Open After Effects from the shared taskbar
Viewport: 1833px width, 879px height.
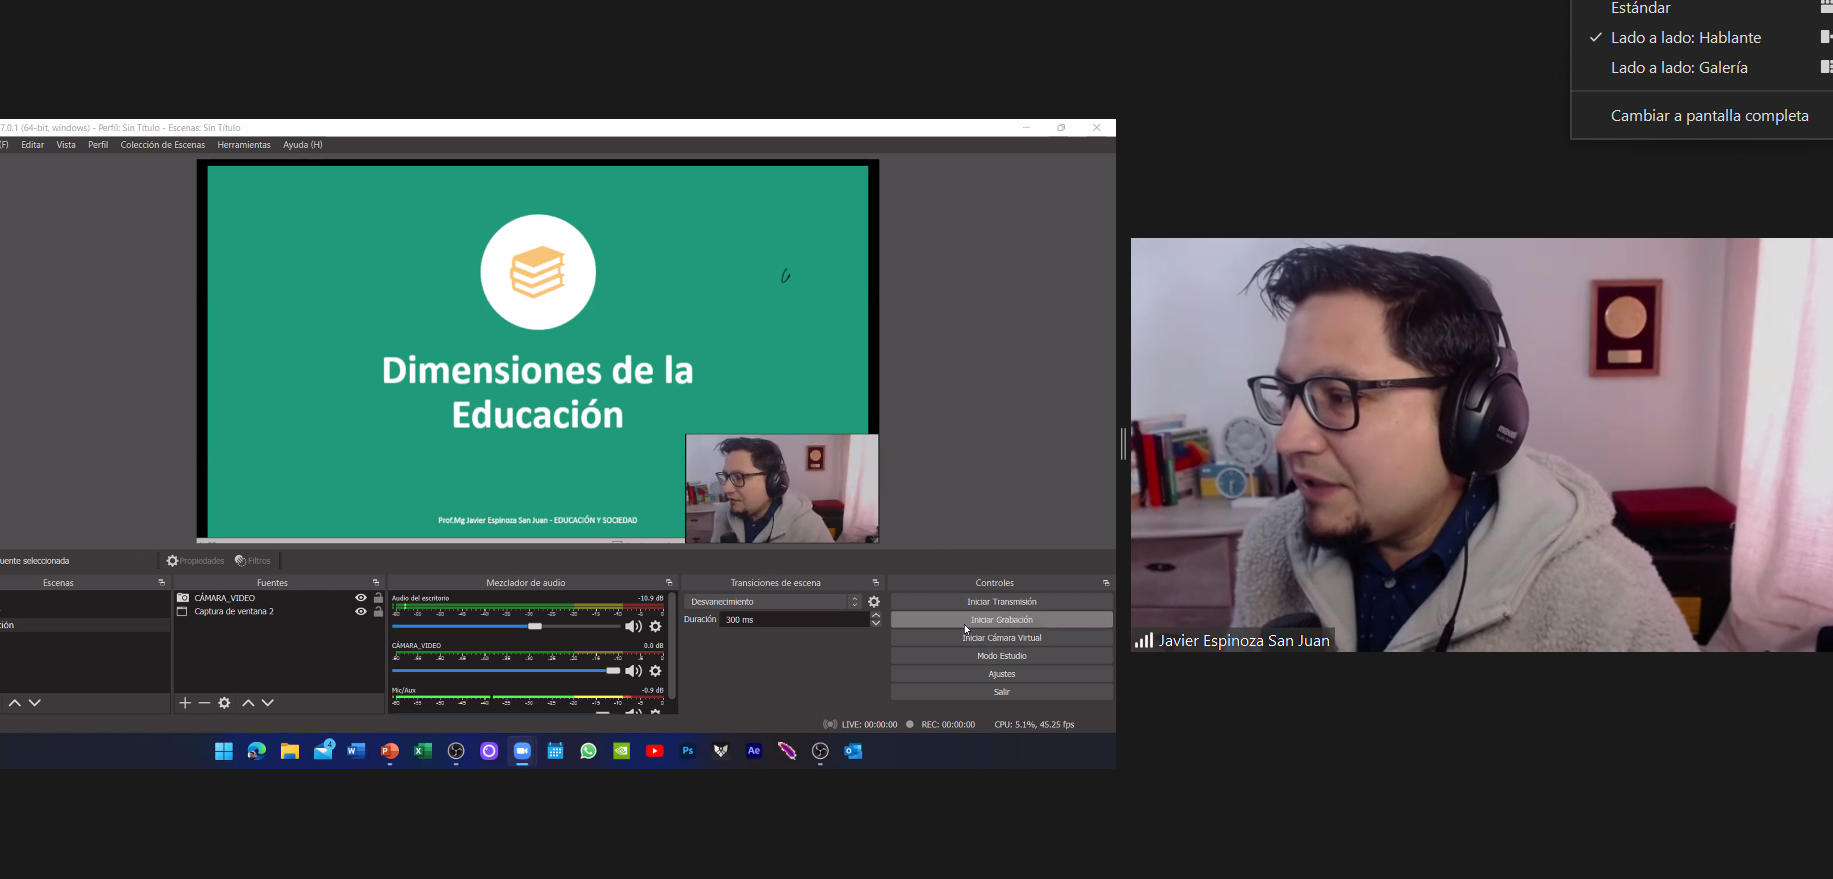[x=754, y=751]
